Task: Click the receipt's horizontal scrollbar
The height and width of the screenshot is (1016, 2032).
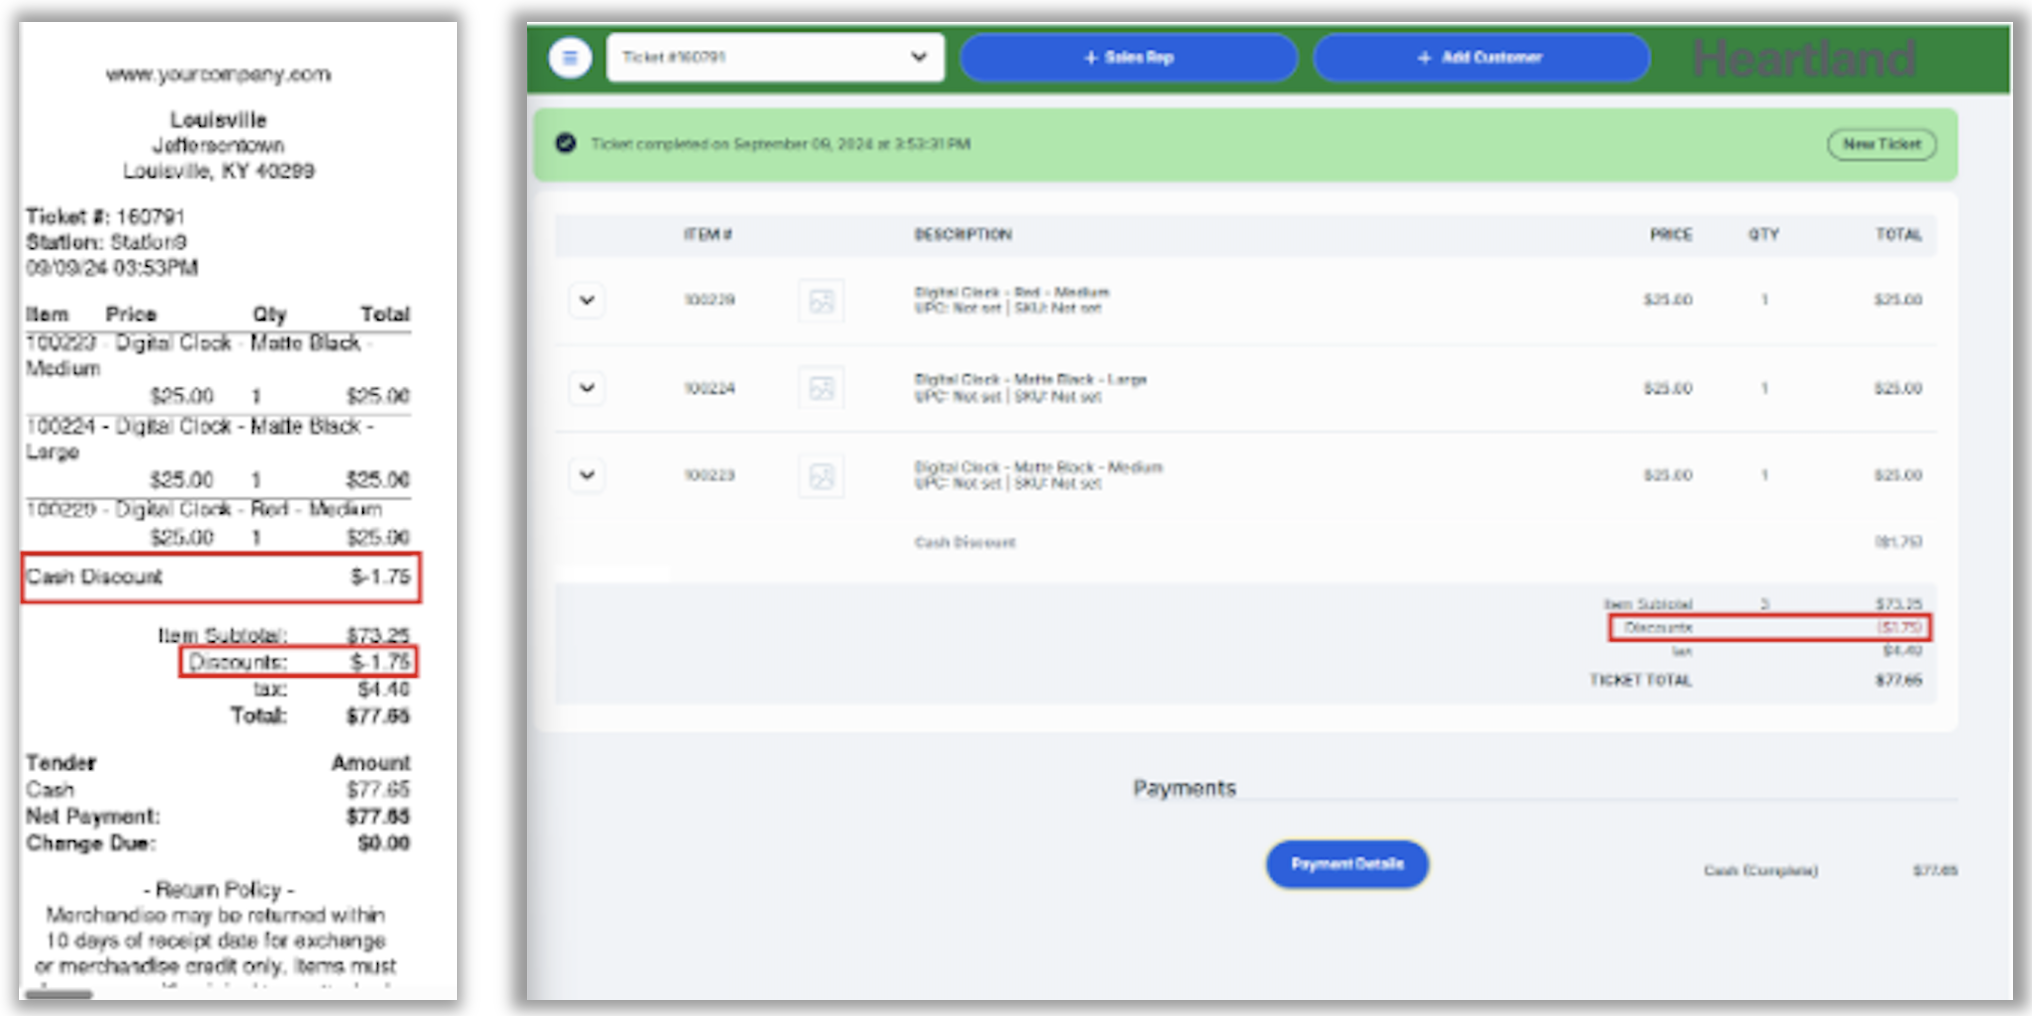Action: (59, 994)
